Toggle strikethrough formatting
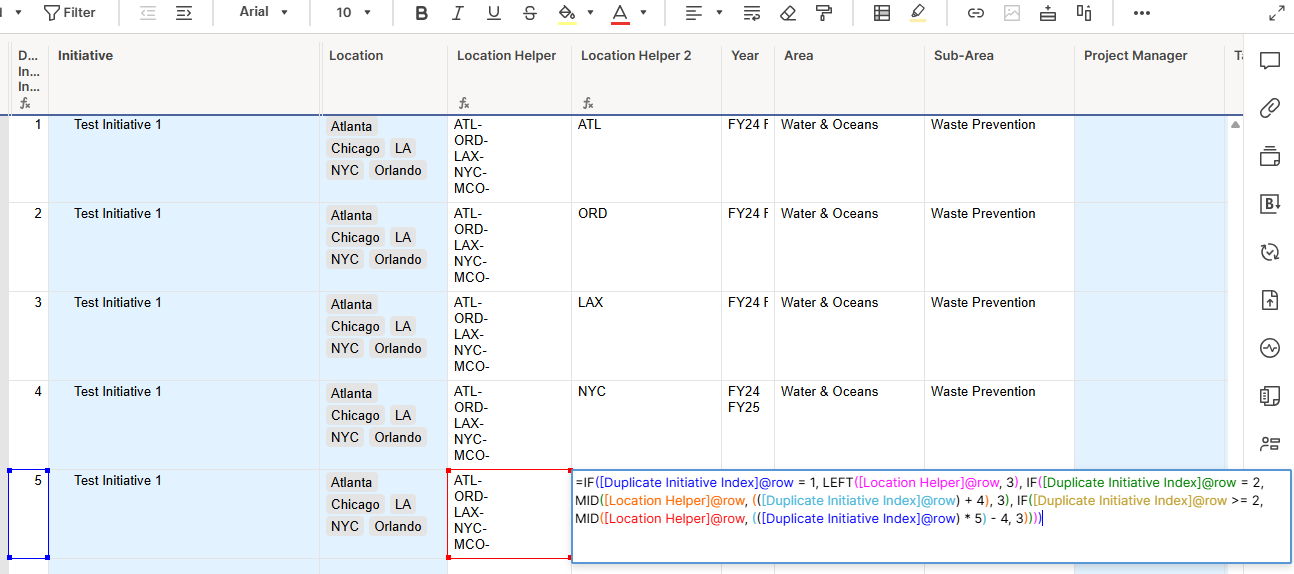The width and height of the screenshot is (1294, 574). point(529,12)
